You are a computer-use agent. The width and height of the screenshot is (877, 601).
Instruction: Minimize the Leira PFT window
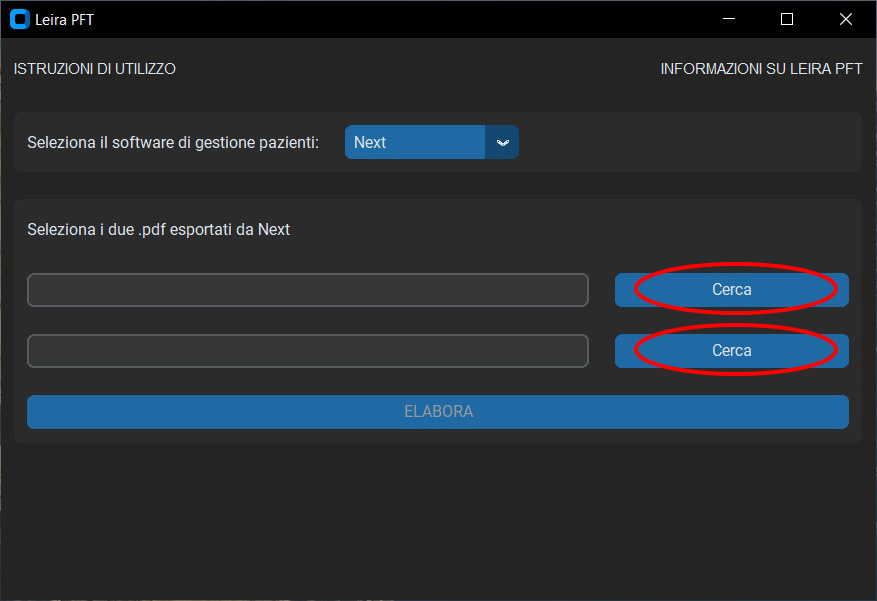[729, 19]
